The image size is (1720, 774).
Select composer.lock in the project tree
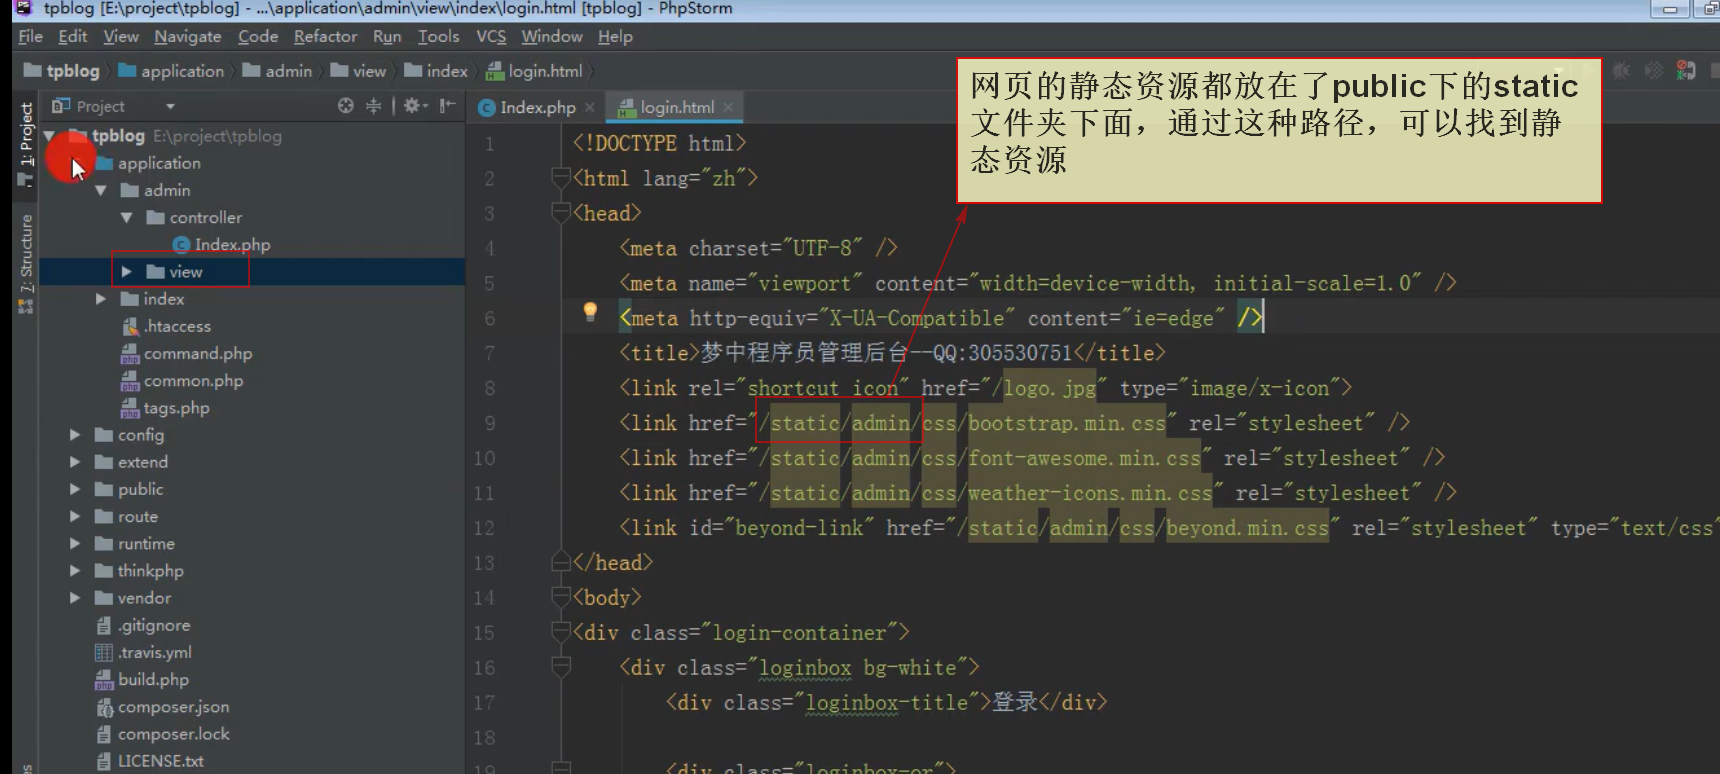(162, 734)
